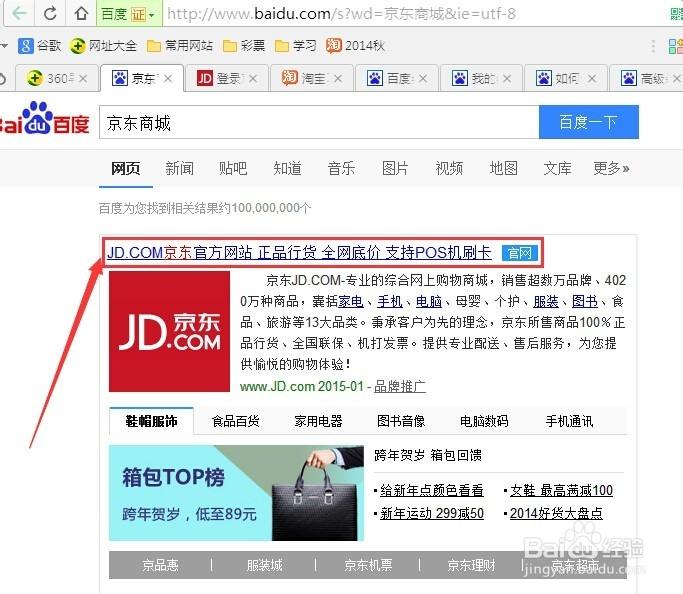Close the JD 登录 tab
Viewport: 683px width, 594px height.
pyautogui.click(x=253, y=78)
